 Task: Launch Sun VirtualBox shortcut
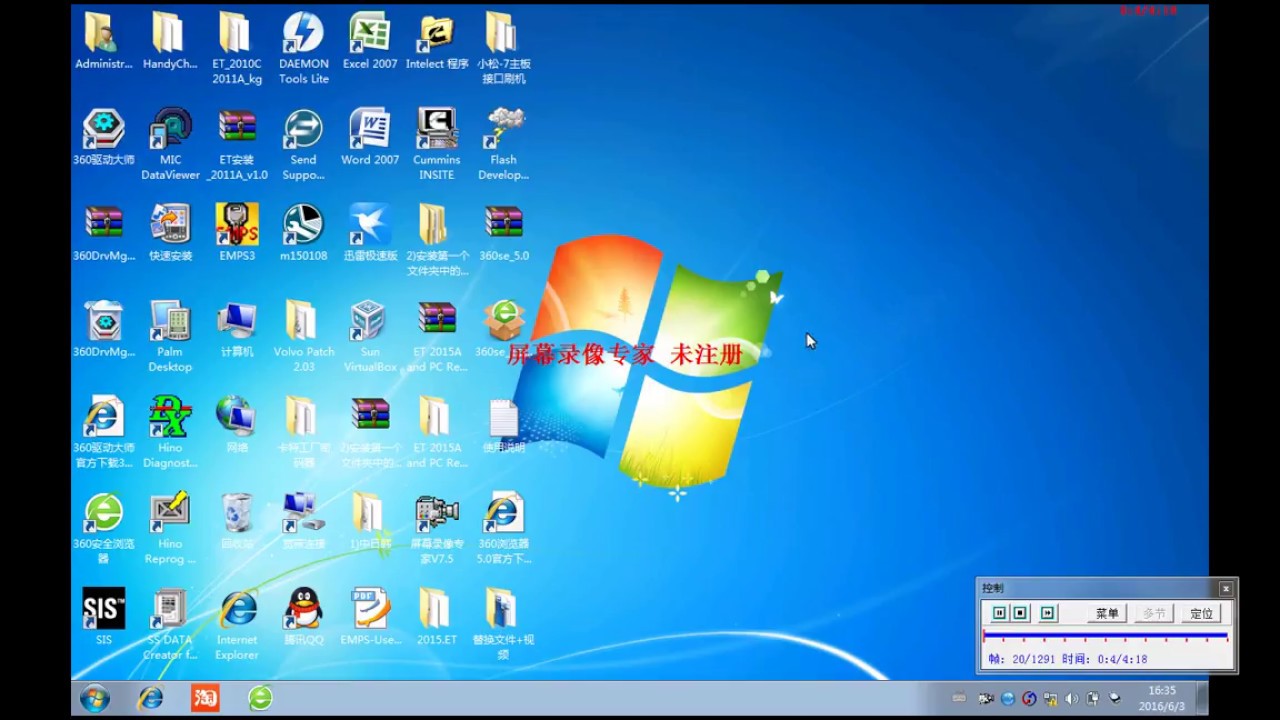click(370, 336)
